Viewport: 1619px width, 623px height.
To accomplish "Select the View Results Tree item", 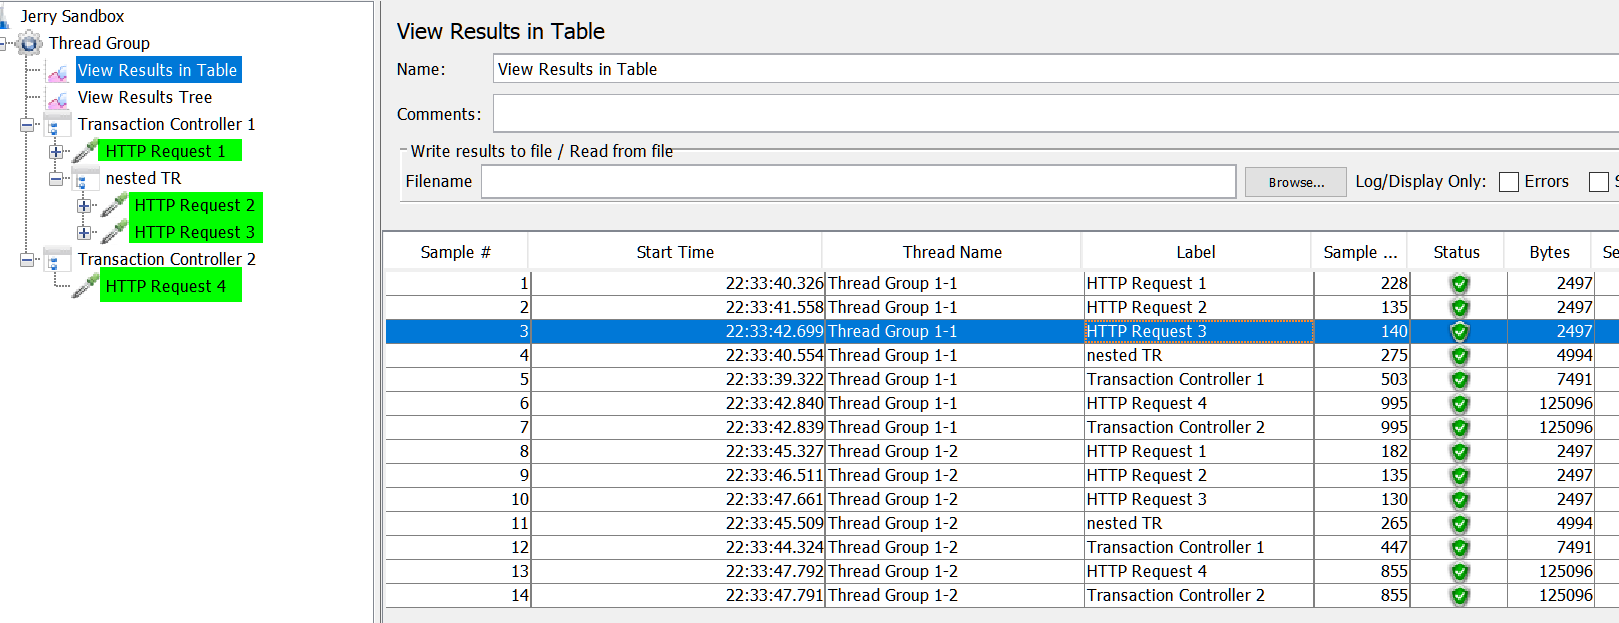I will [x=145, y=98].
